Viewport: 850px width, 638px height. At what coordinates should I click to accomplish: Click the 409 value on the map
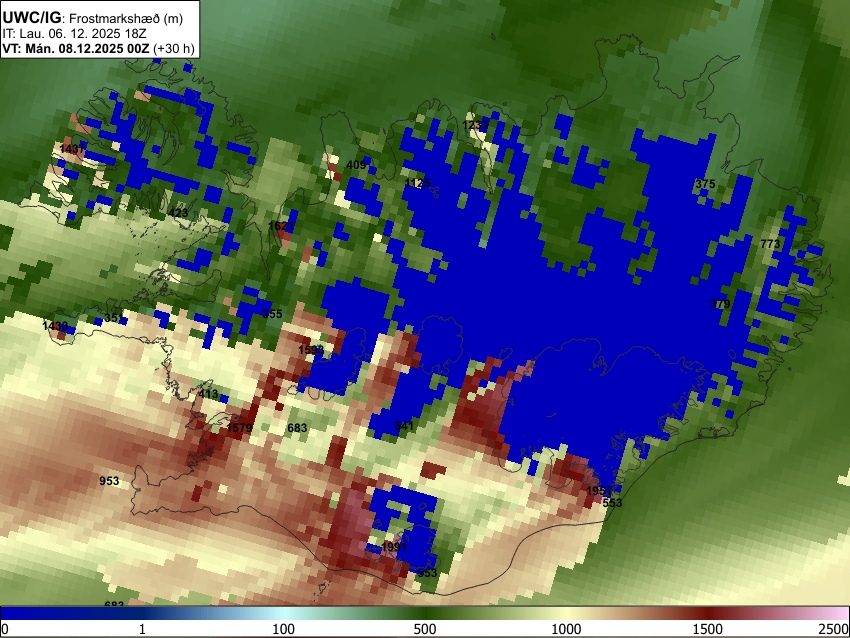coord(356,165)
